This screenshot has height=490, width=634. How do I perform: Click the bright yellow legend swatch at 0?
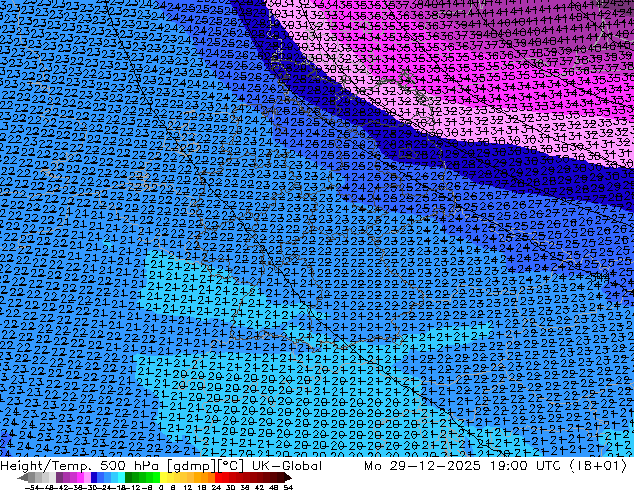tap(163, 477)
